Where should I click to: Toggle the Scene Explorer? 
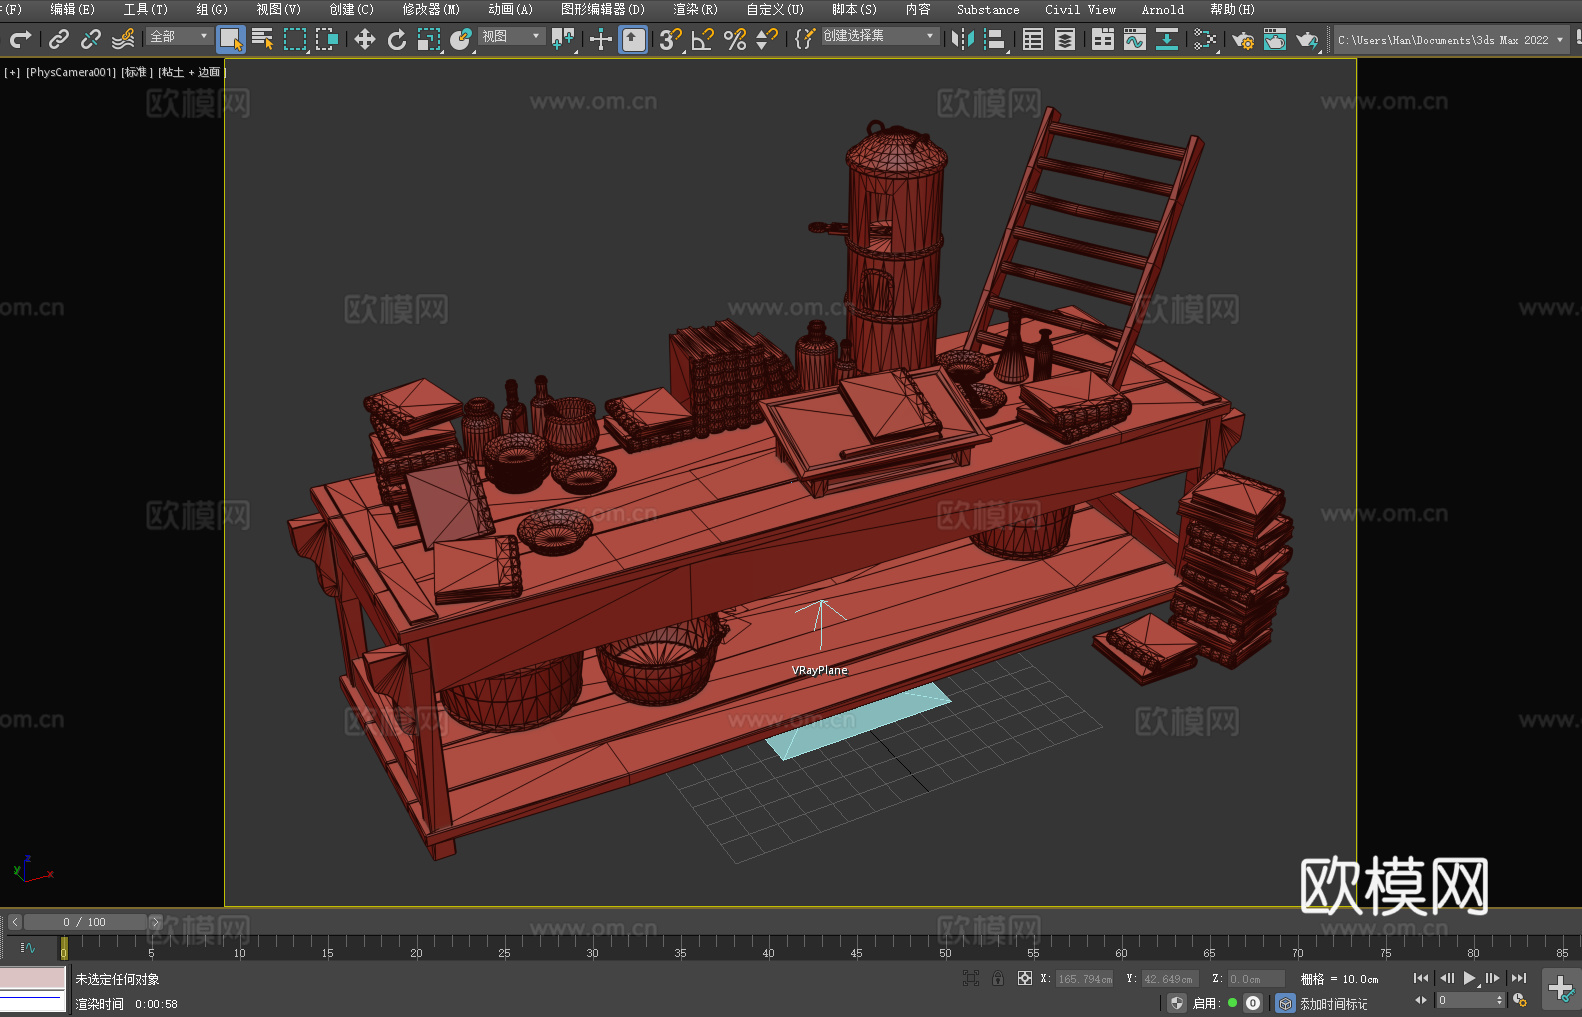pos(1033,39)
